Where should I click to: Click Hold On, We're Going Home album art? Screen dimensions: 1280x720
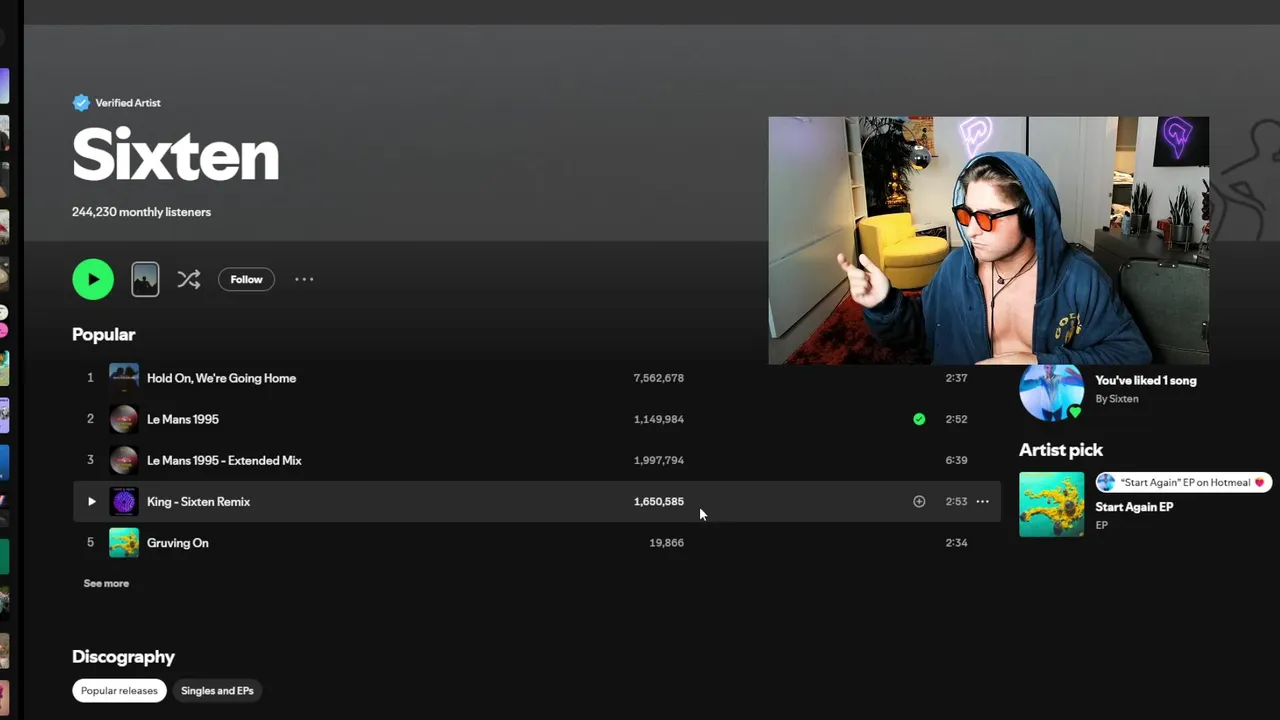[124, 378]
